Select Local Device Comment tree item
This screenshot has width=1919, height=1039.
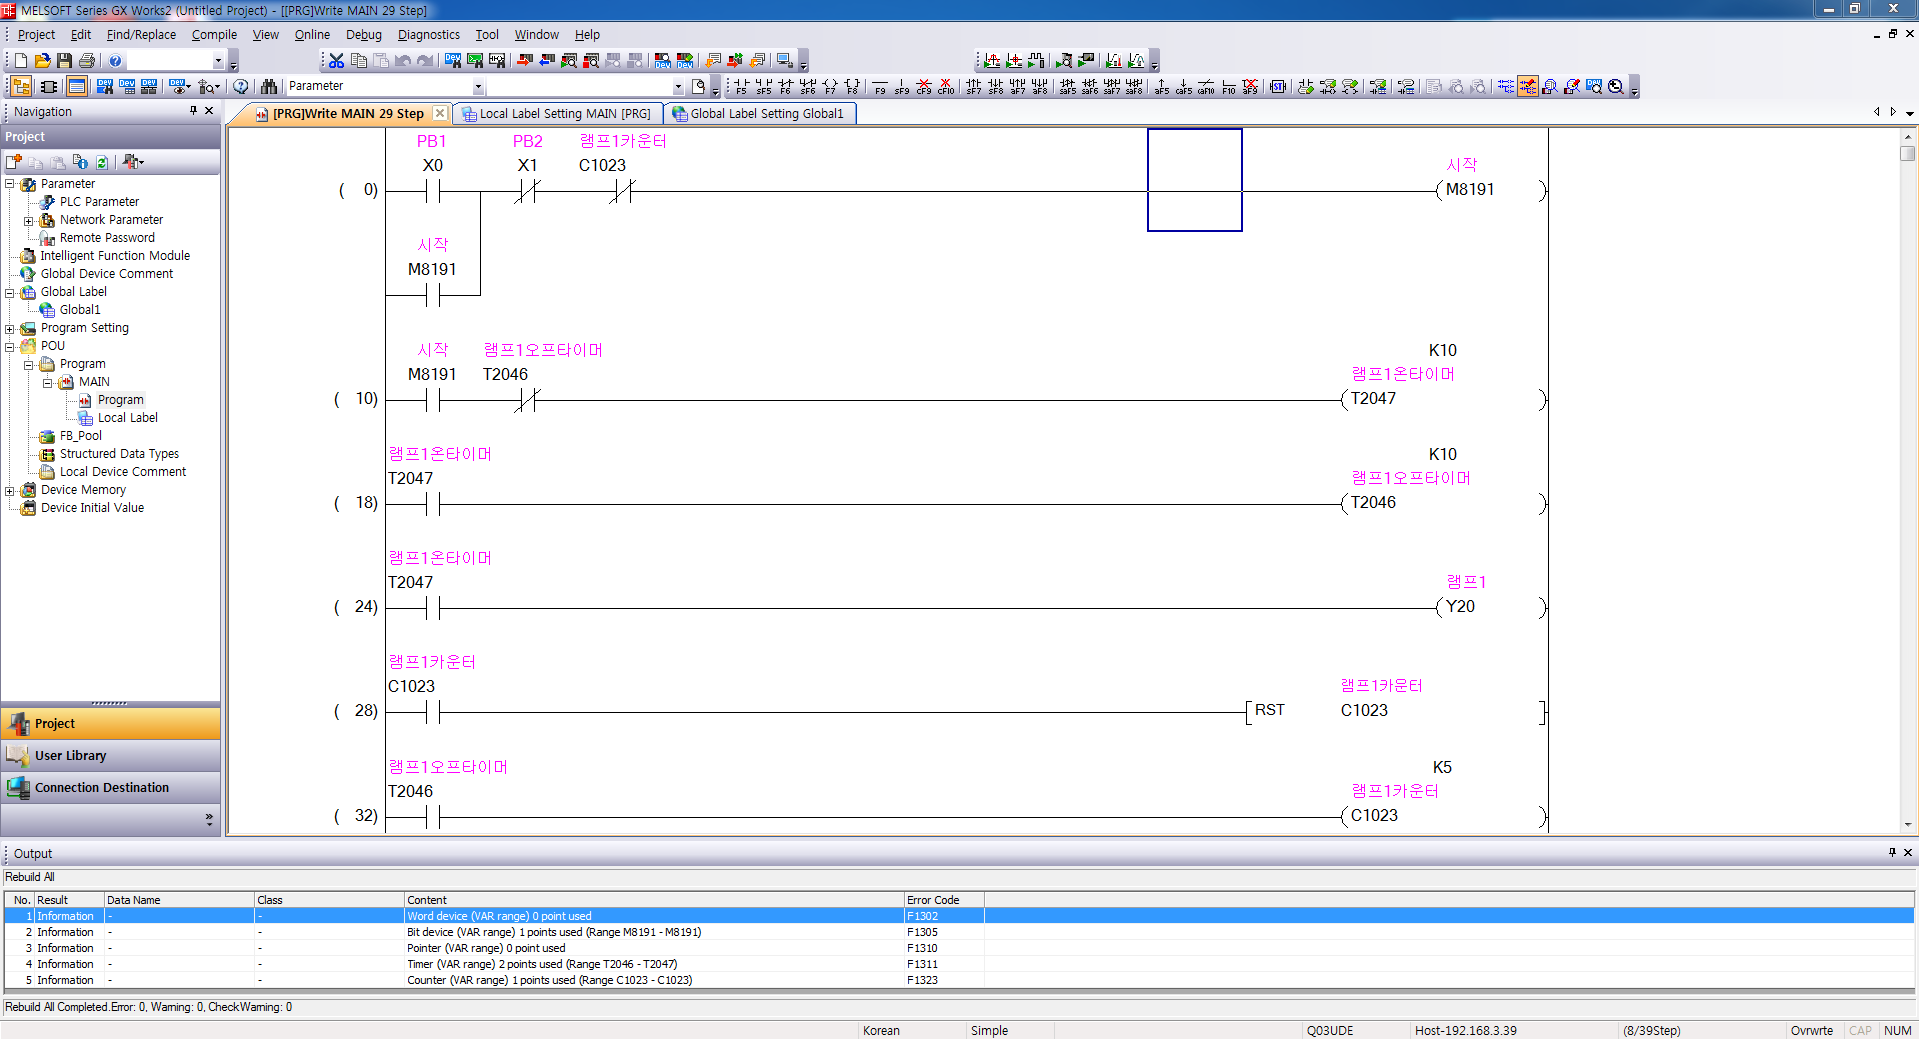pos(123,472)
